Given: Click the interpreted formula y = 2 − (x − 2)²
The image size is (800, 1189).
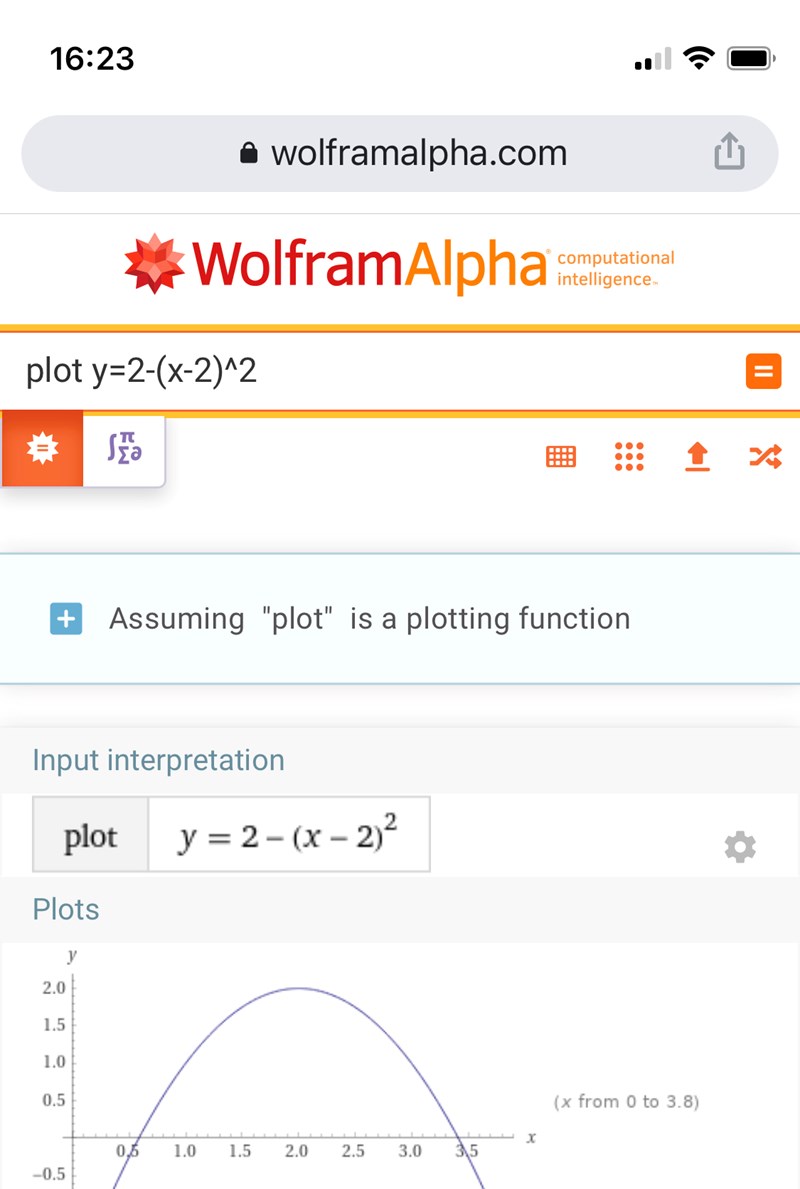Looking at the screenshot, I should (288, 835).
